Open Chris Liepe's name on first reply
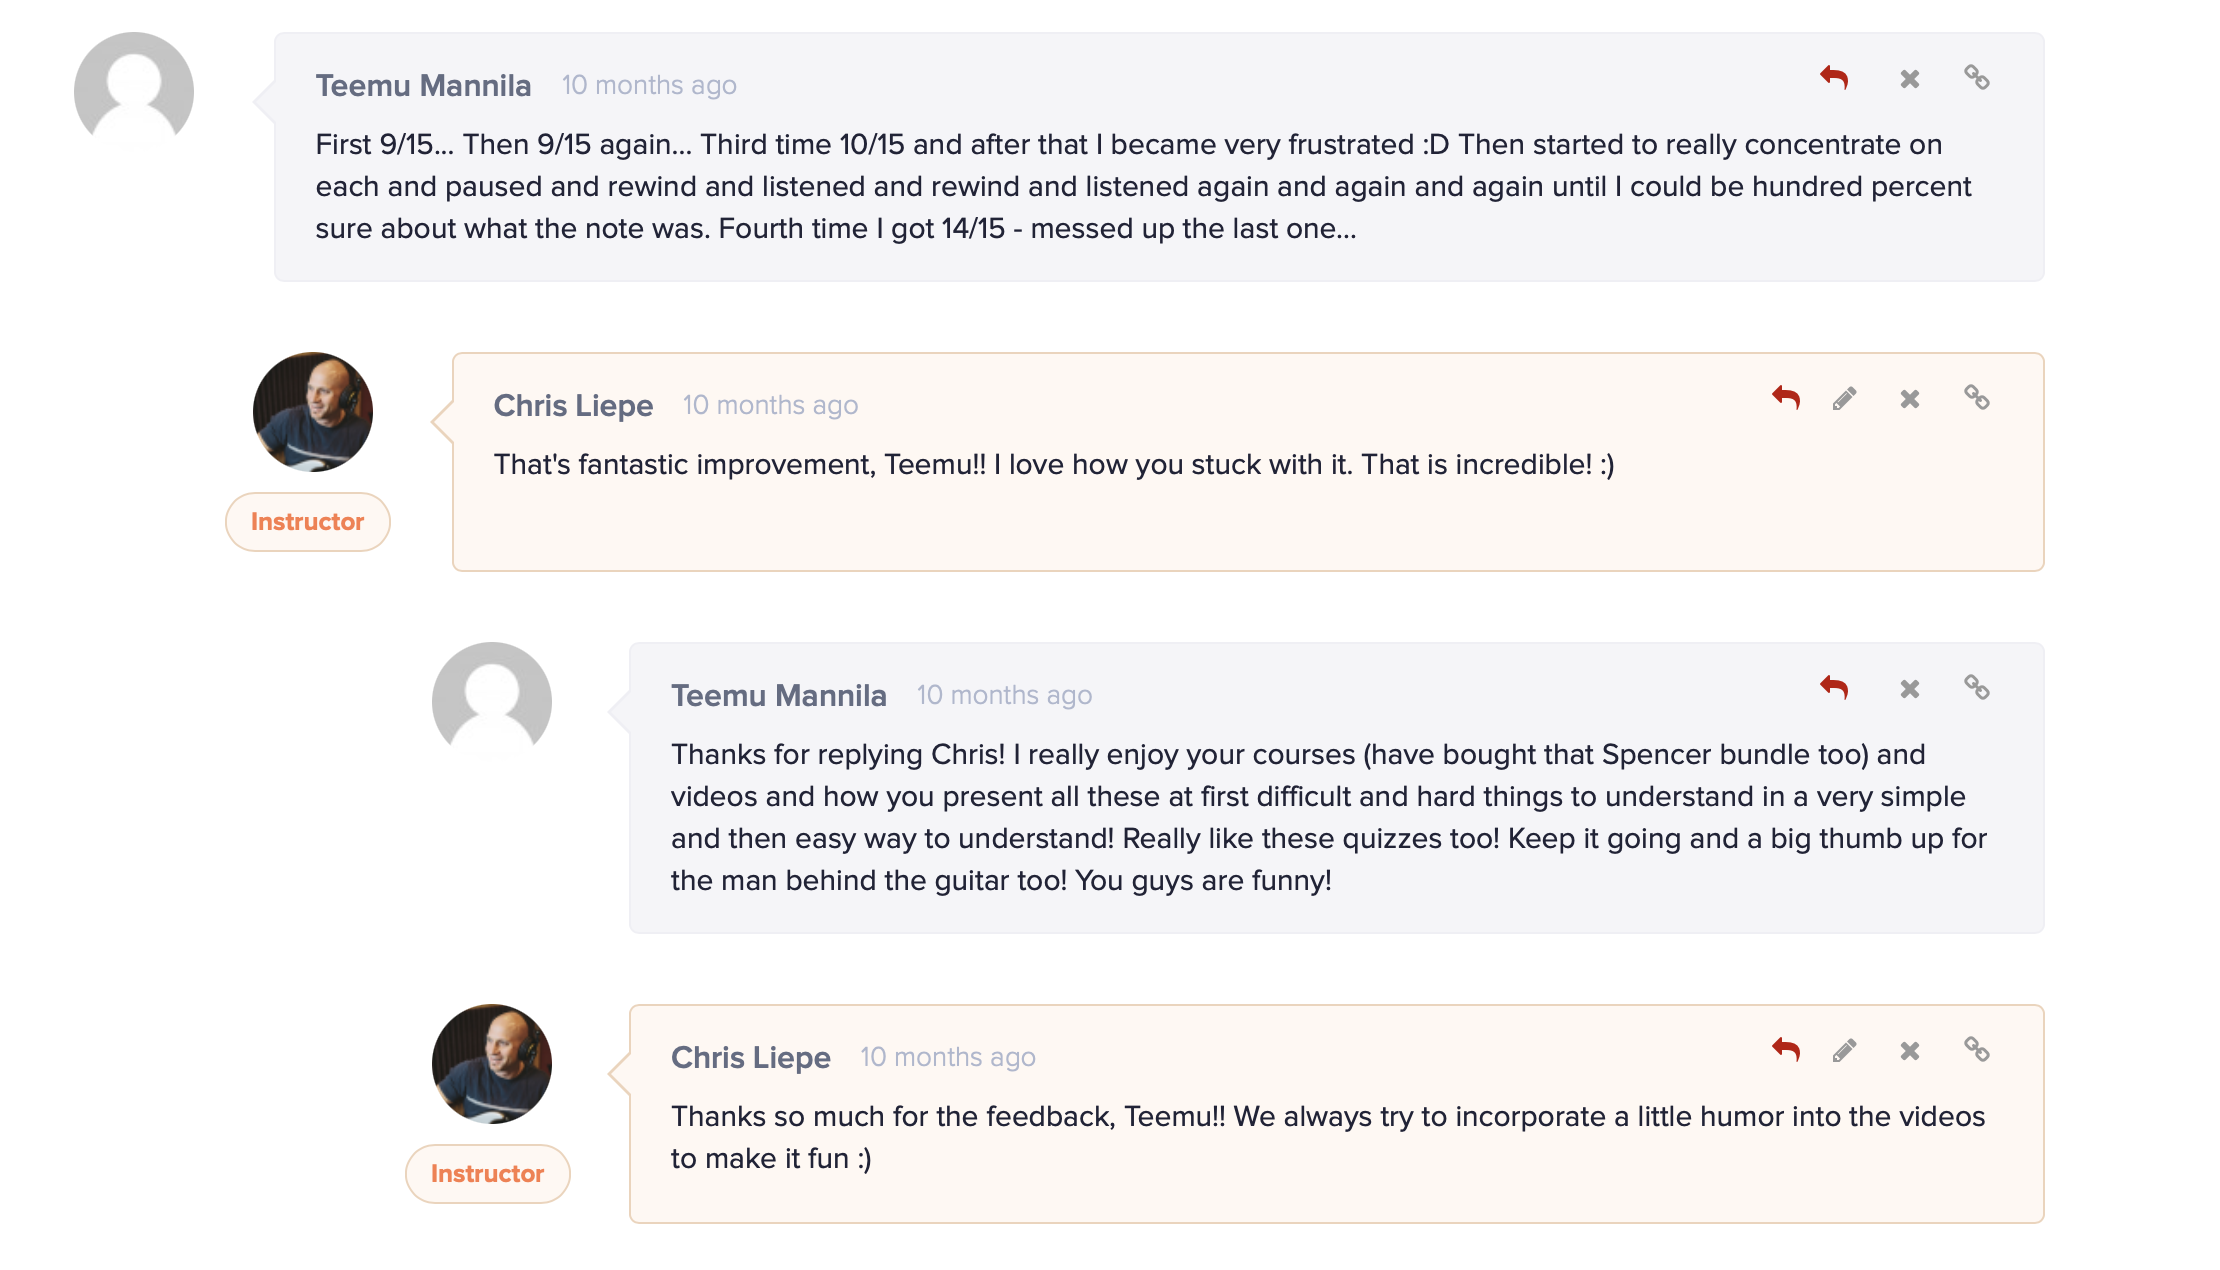 pos(573,406)
